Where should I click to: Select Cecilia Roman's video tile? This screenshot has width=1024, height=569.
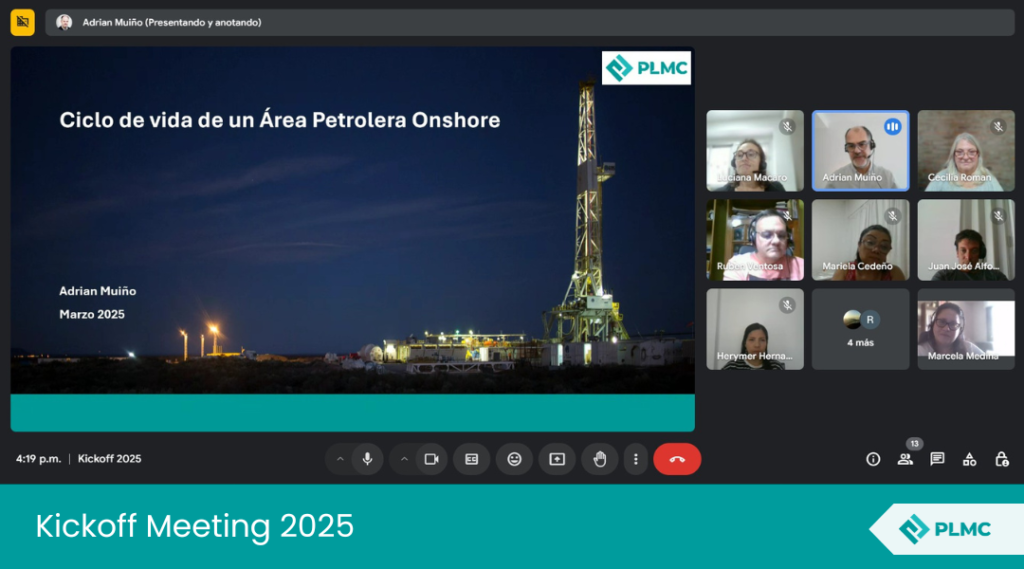(x=965, y=150)
